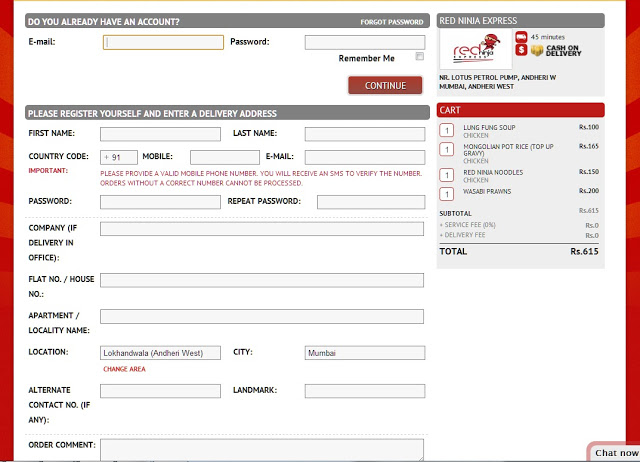Click the restaurant address near Lotus Petrol Pump

[497, 82]
